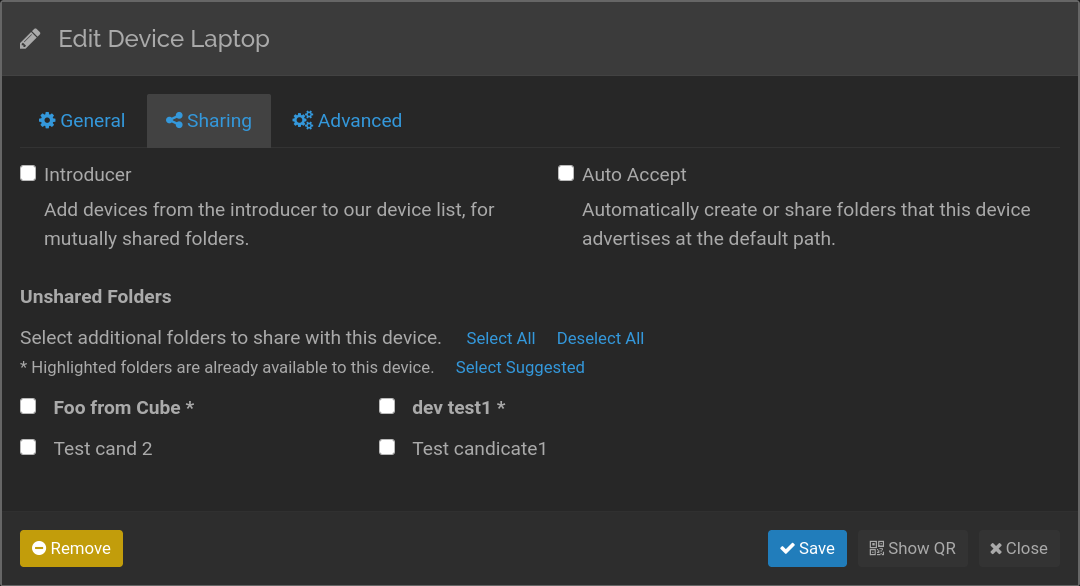
Task: Check the Test candicate1 folder
Action: [387, 448]
